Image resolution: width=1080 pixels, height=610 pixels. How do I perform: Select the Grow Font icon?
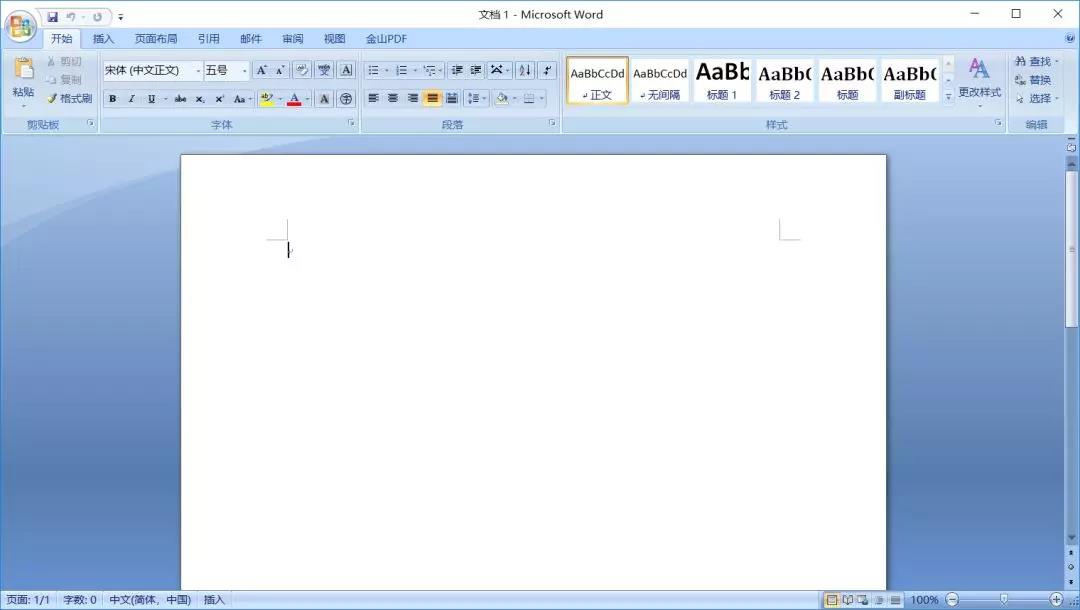(261, 69)
